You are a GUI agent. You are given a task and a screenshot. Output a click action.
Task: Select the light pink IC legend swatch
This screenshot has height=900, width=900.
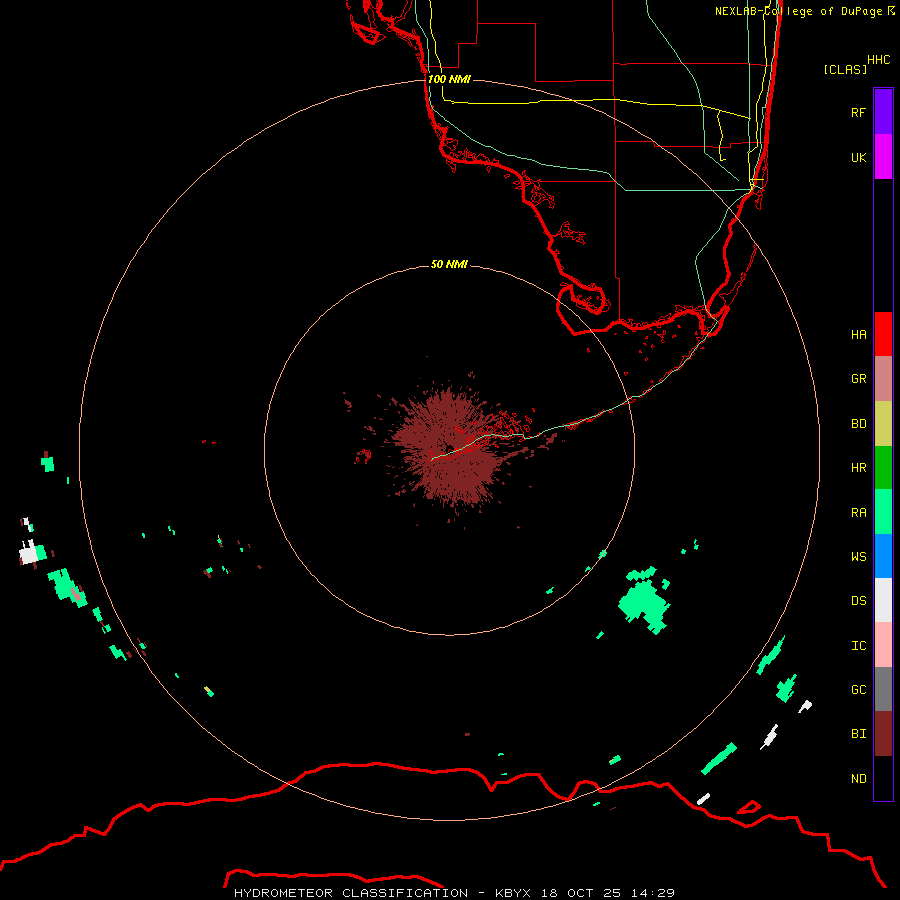(883, 645)
